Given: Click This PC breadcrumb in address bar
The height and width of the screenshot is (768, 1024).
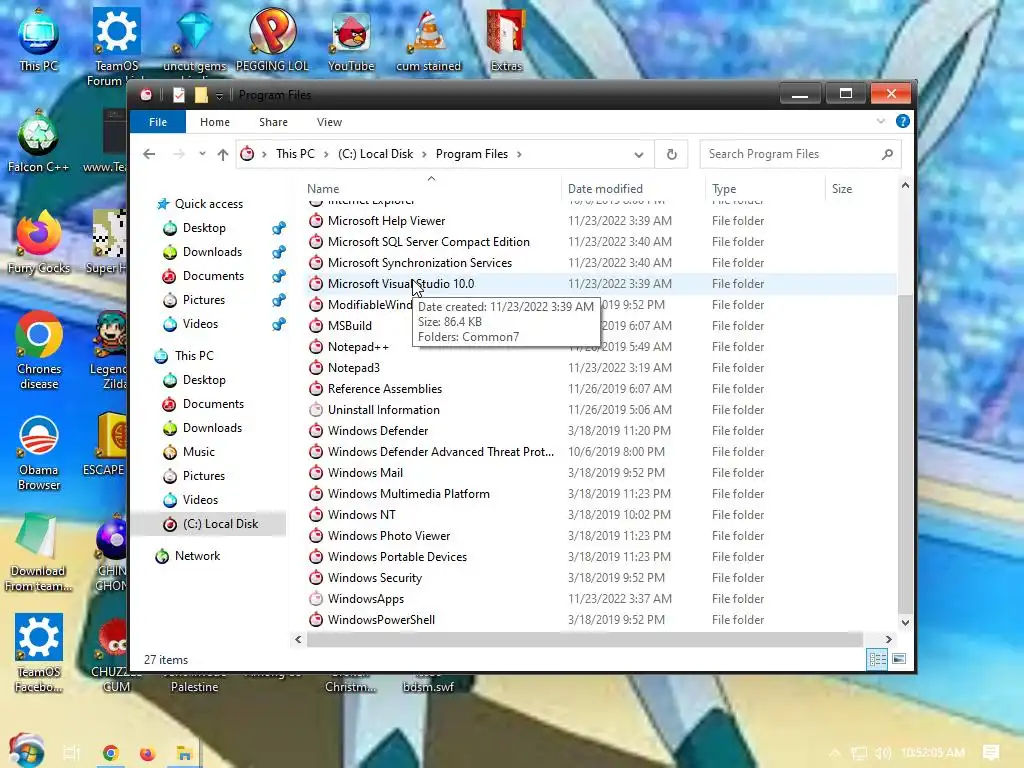Looking at the screenshot, I should (295, 154).
